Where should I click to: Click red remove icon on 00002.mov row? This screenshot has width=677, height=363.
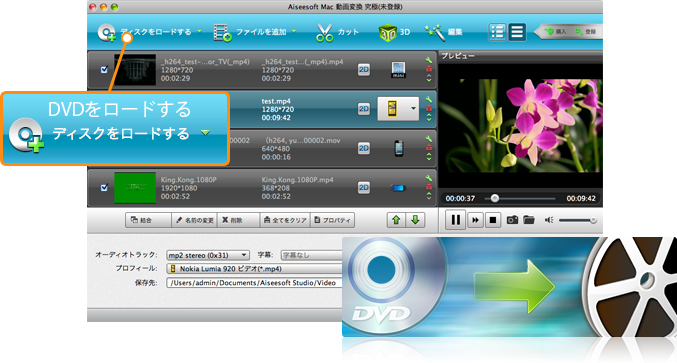(429, 147)
